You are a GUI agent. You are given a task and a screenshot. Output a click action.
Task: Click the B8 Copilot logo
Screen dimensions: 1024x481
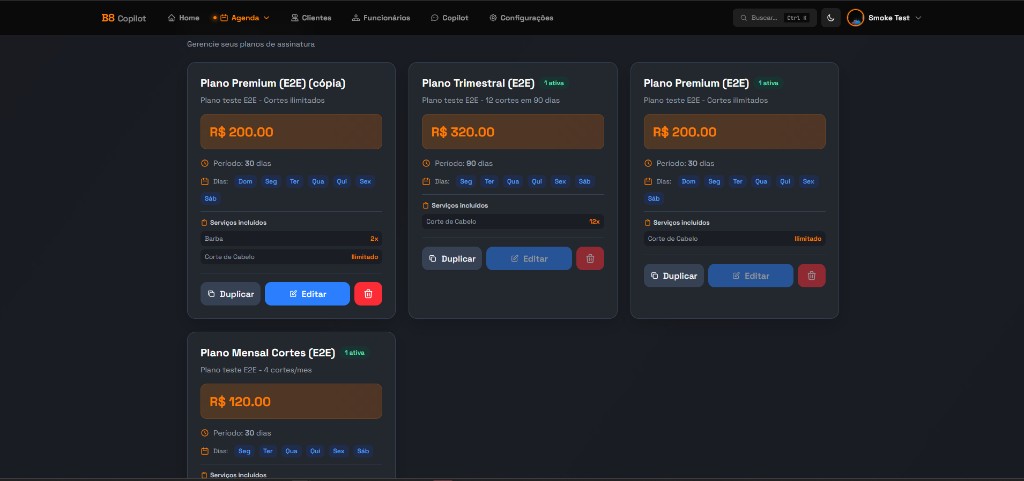coord(123,18)
